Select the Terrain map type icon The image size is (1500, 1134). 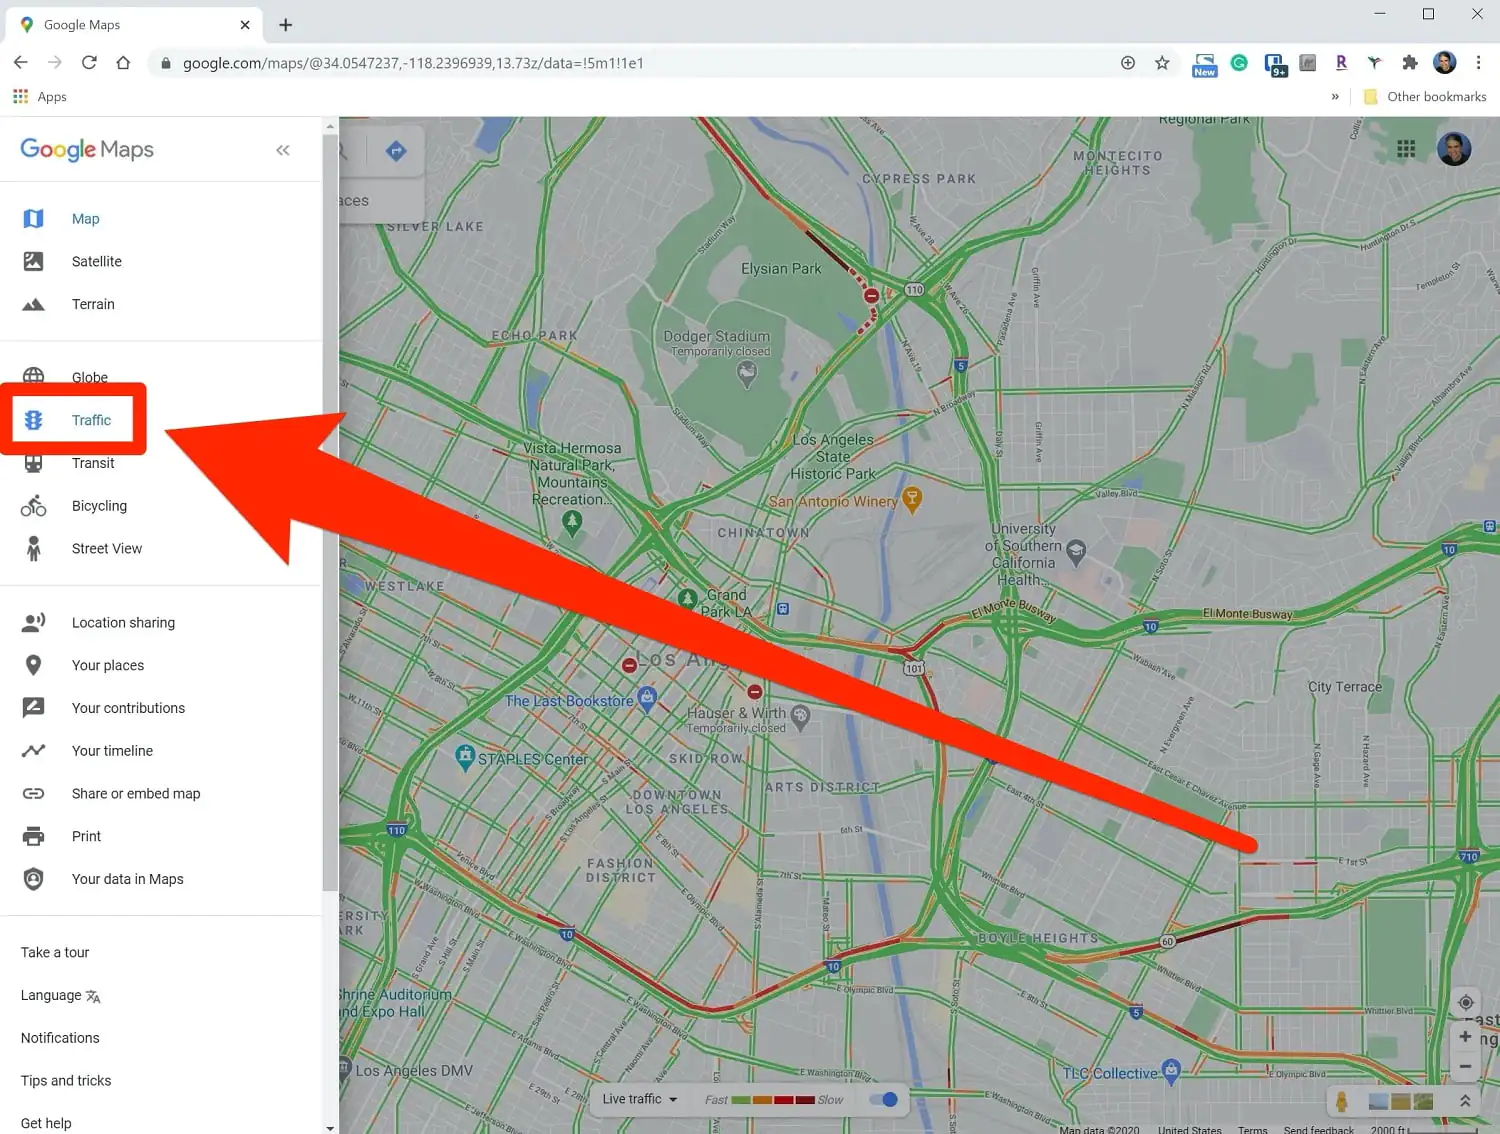point(33,304)
